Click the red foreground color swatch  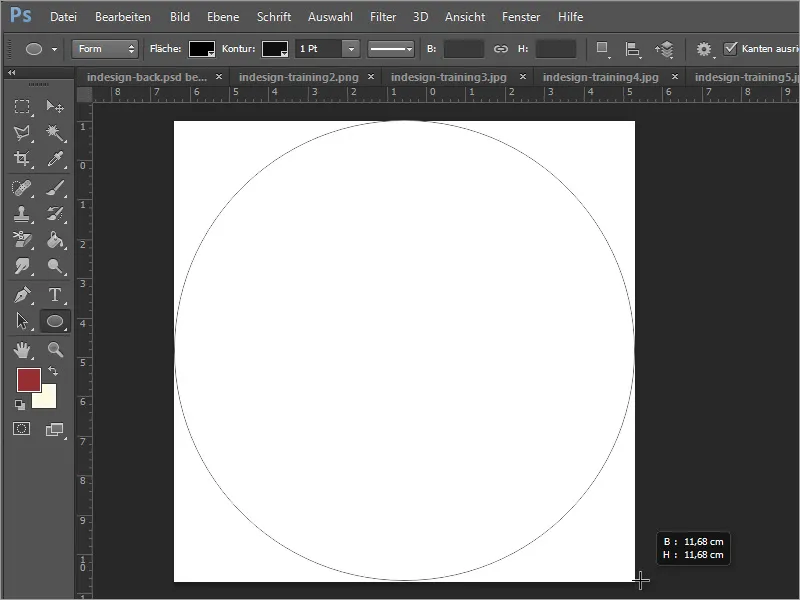[29, 380]
